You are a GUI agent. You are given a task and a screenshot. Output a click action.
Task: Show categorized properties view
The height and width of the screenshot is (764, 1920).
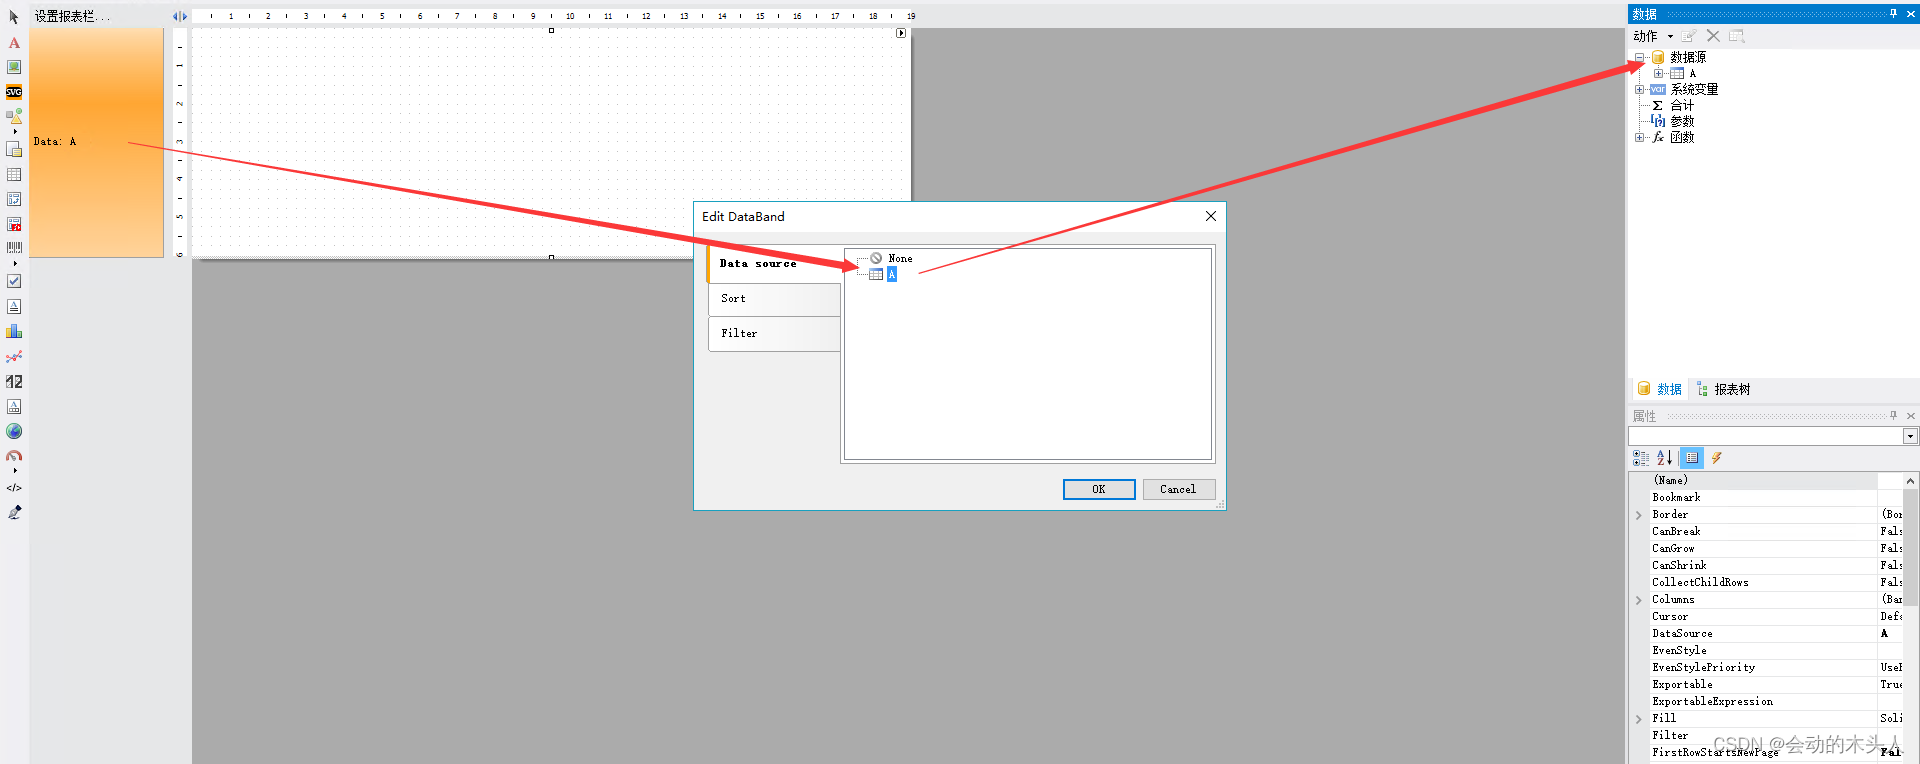1641,458
